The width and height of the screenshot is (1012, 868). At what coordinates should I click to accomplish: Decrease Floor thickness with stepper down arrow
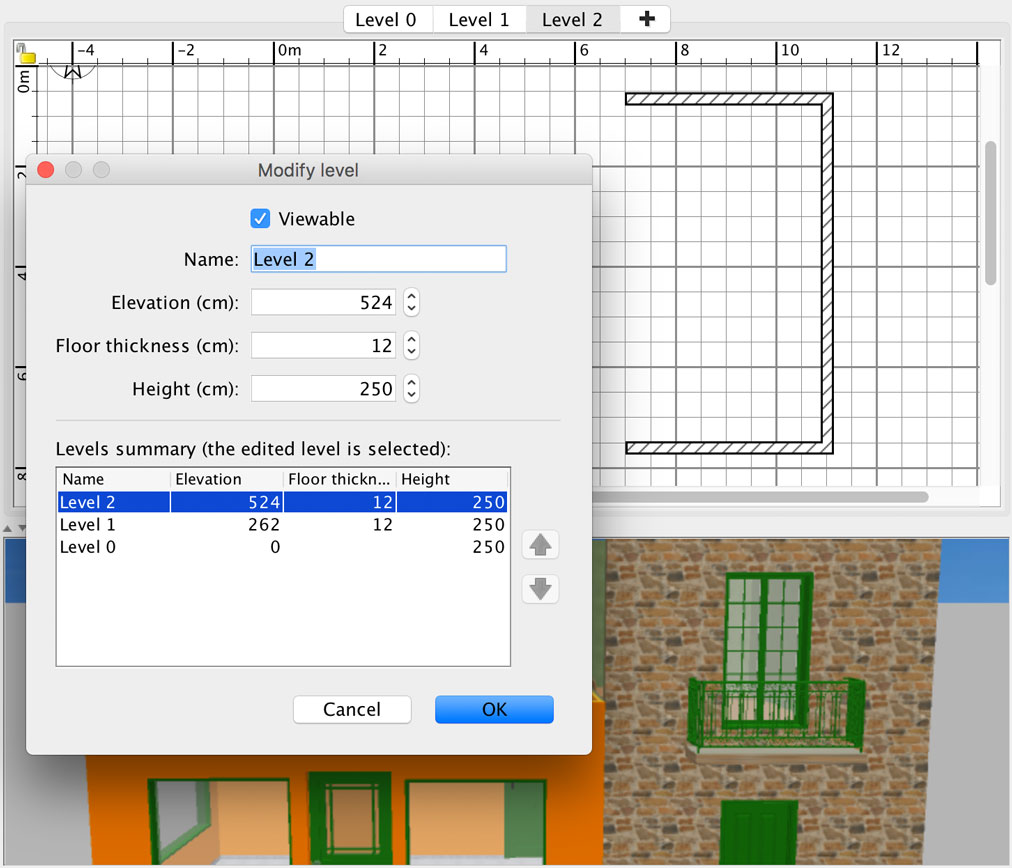tap(411, 352)
